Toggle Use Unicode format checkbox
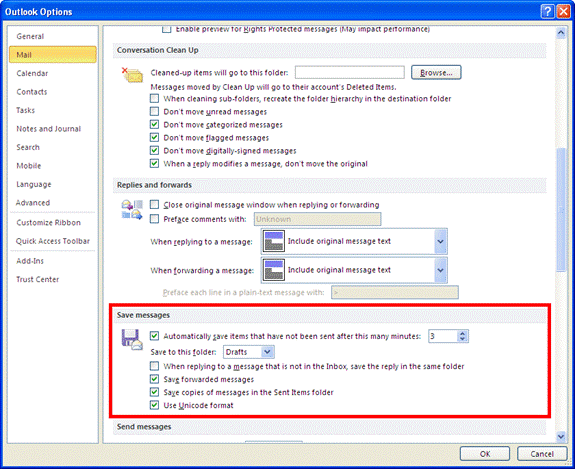575x469 pixels. pyautogui.click(x=154, y=405)
